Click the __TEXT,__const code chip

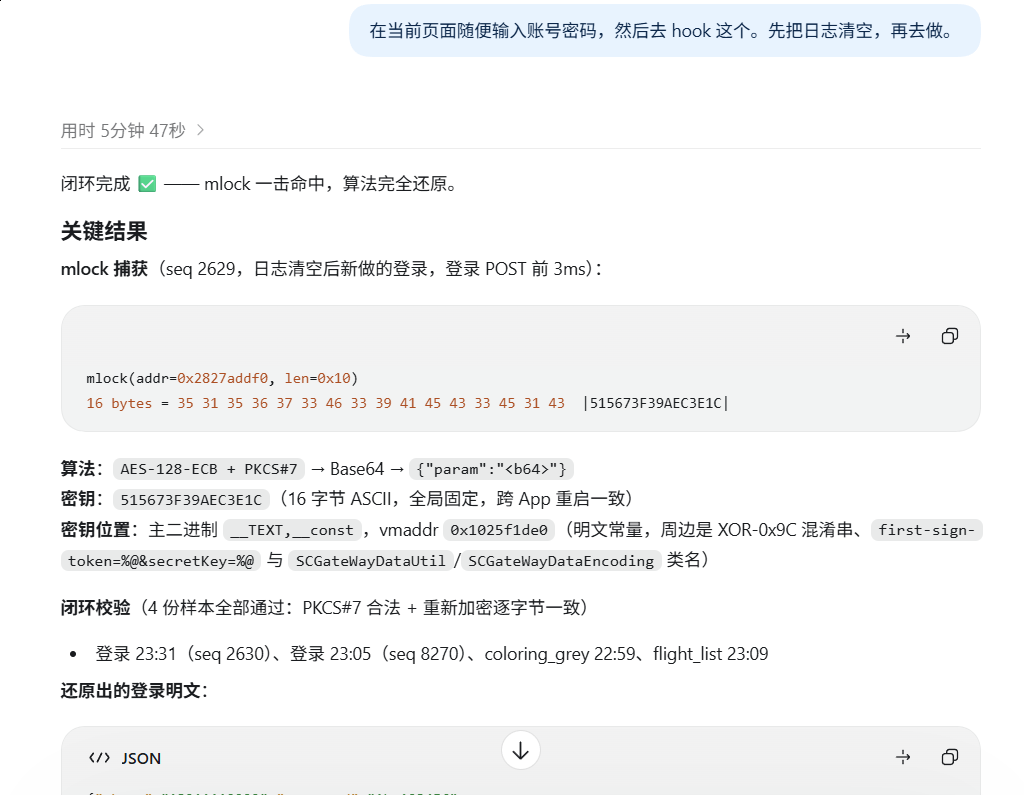coord(292,530)
